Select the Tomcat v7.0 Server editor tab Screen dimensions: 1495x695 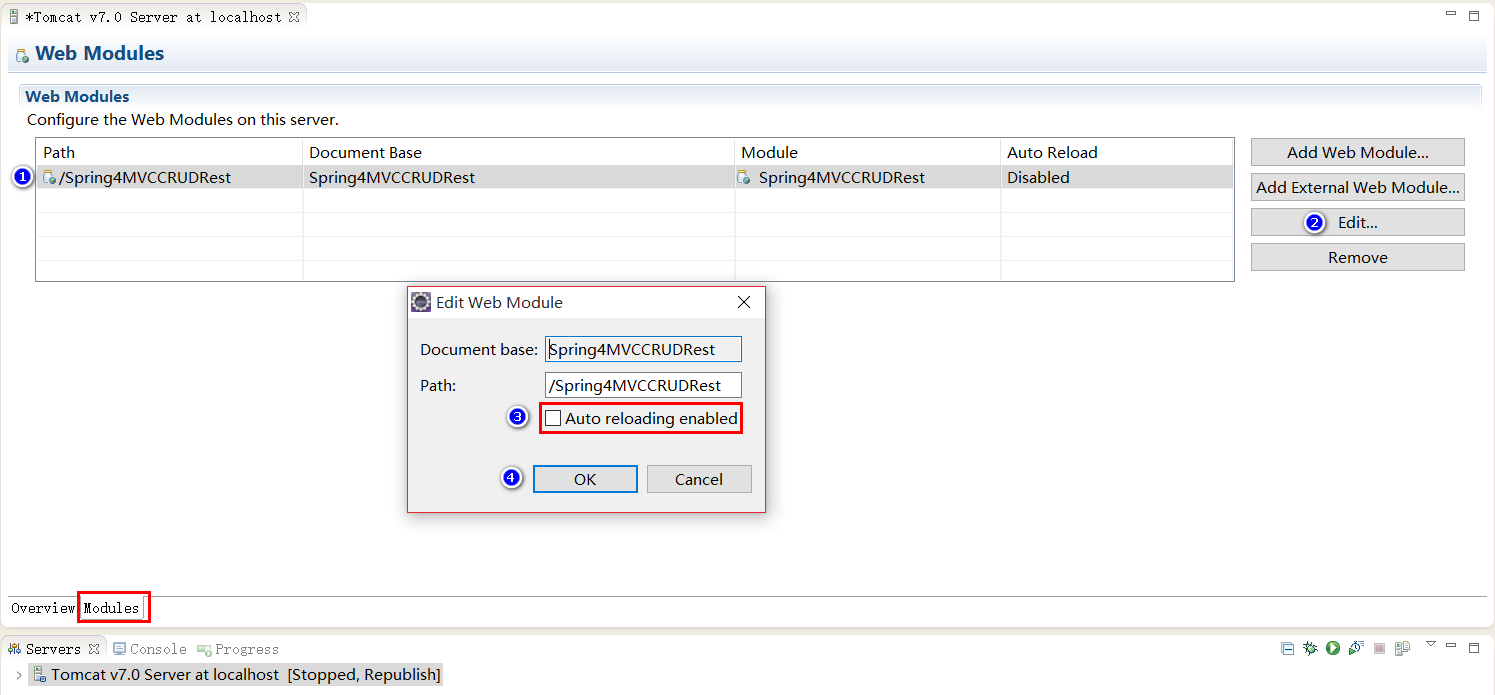click(x=153, y=17)
